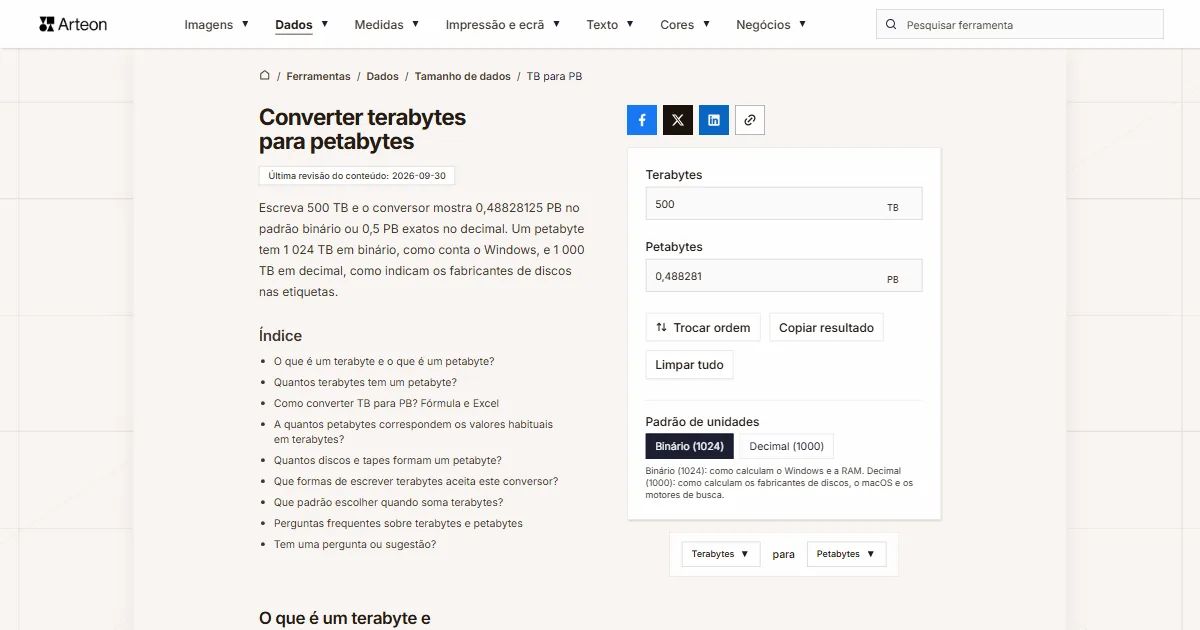The image size is (1200, 630).
Task: Jump to 'Quantos discos e tapes' section
Action: click(388, 460)
